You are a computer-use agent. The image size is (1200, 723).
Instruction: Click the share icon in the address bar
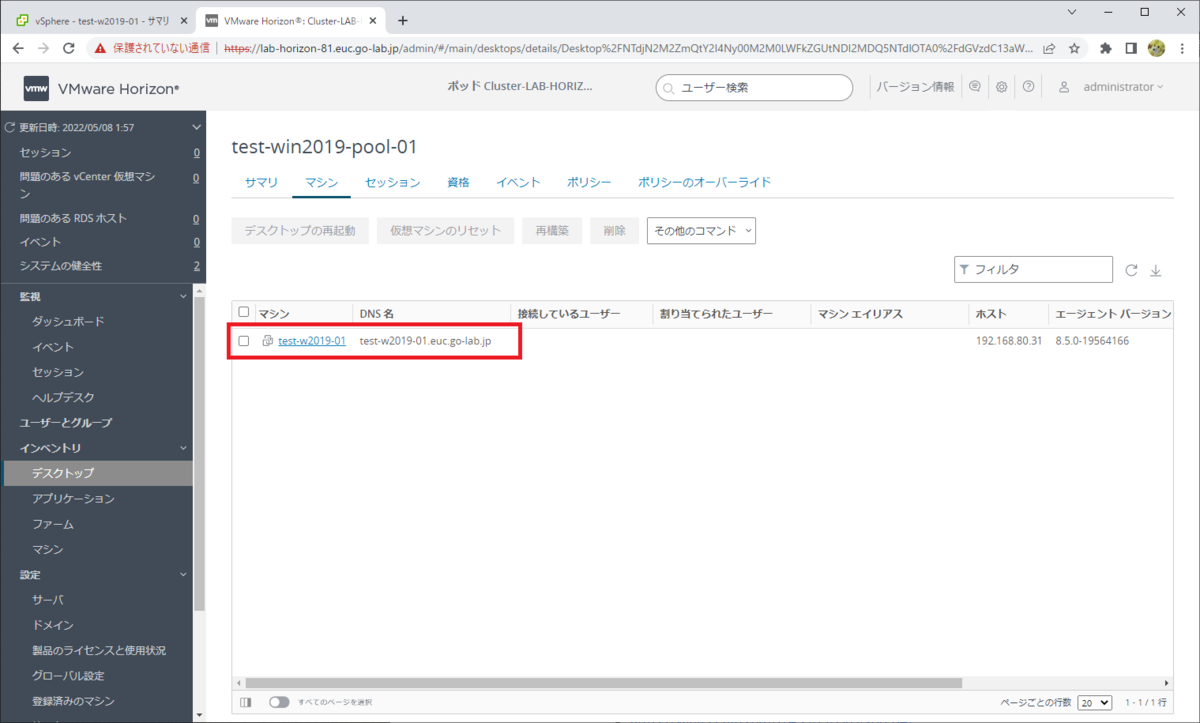point(1049,48)
